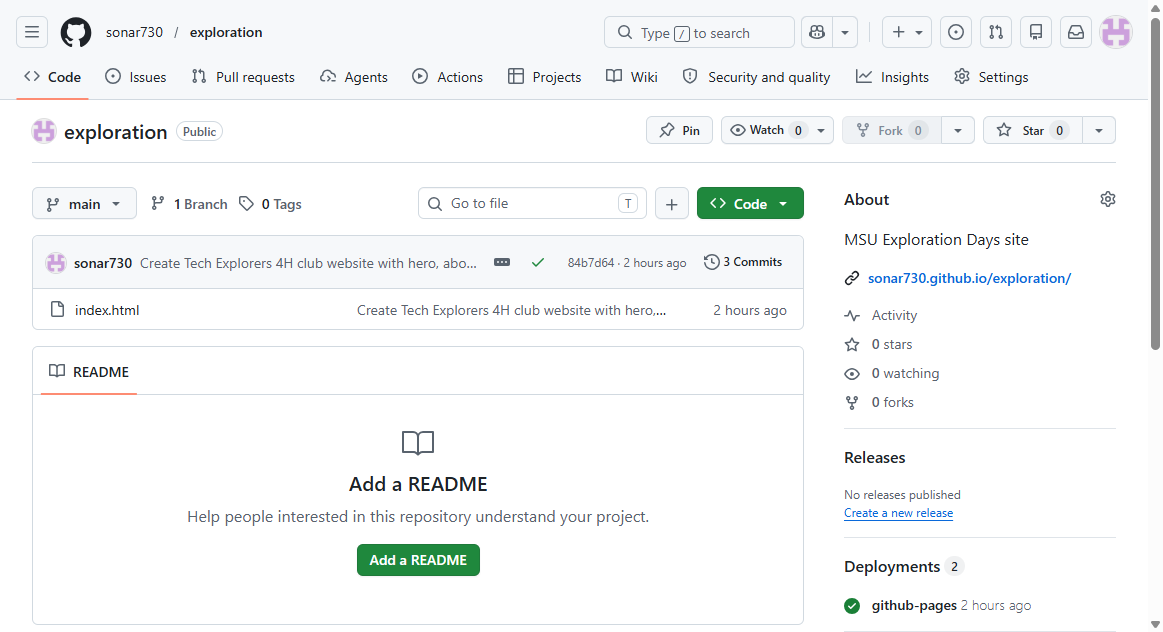Open the Pull requests tab
This screenshot has height=632, width=1163.
click(x=243, y=77)
